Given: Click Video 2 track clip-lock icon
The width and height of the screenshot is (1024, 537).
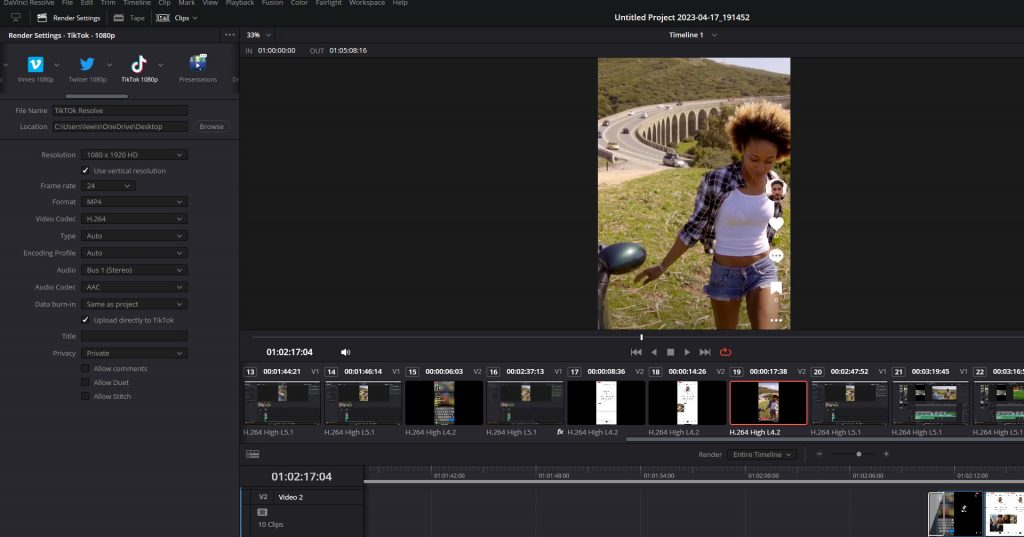Looking at the screenshot, I should click(263, 512).
